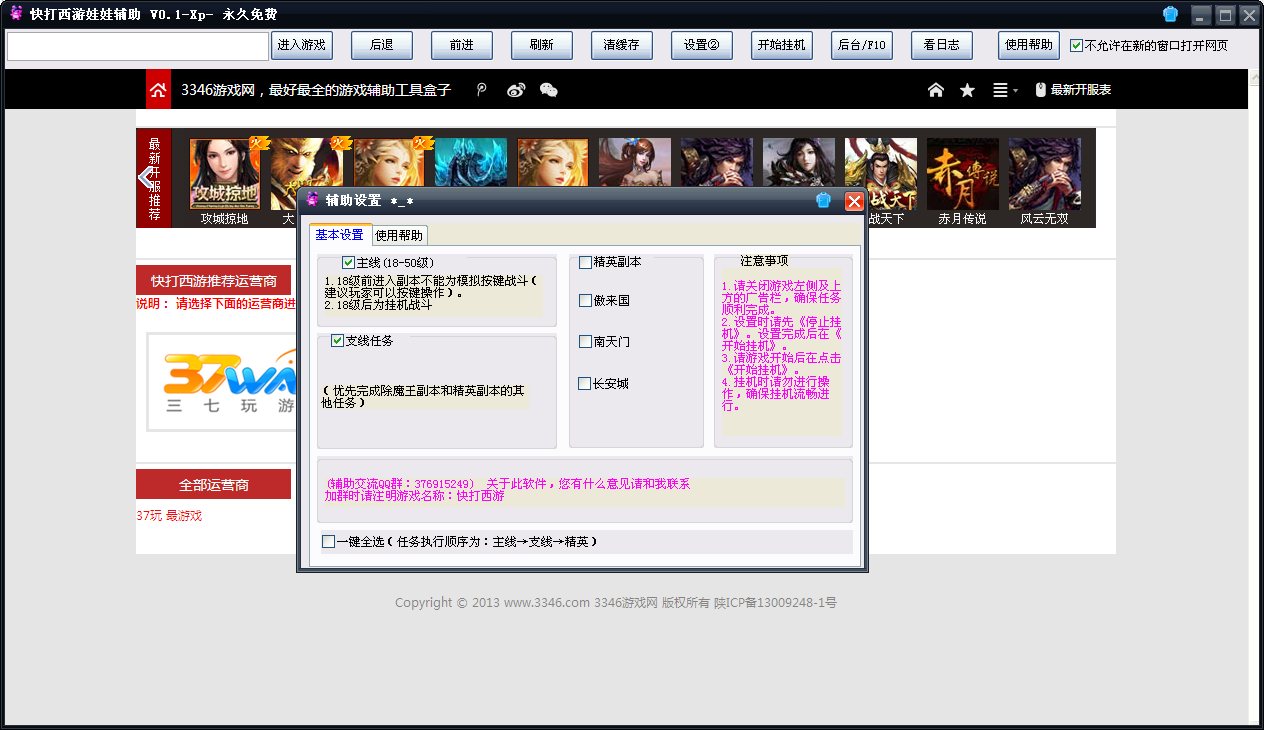This screenshot has height=730, width=1264.
Task: Click the blue skin icon in 辅助设置 dialog
Action: pos(824,200)
